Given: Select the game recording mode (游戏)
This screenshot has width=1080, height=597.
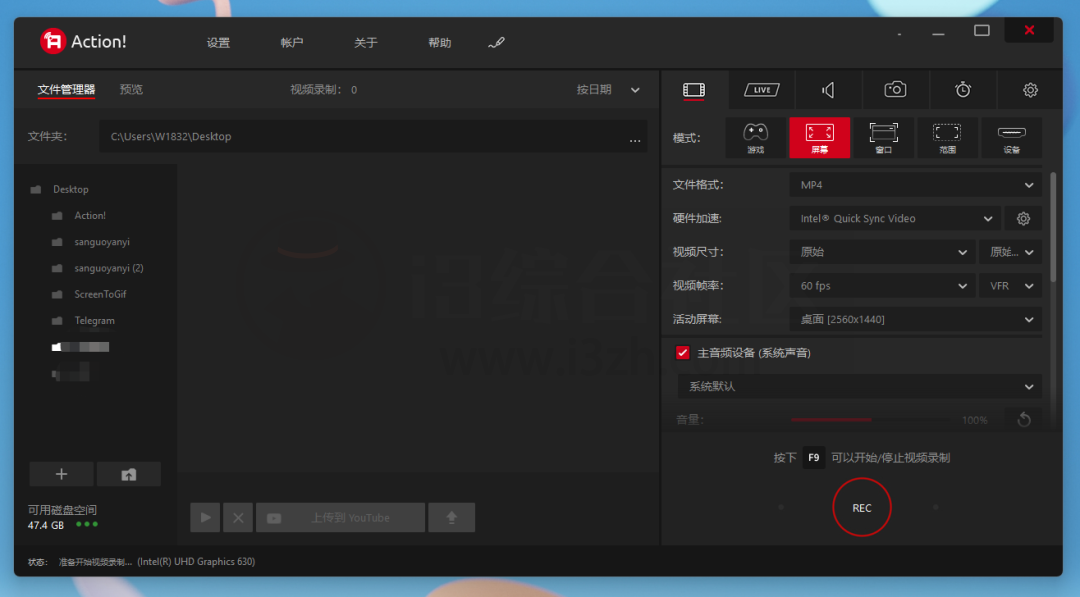Looking at the screenshot, I should 756,138.
